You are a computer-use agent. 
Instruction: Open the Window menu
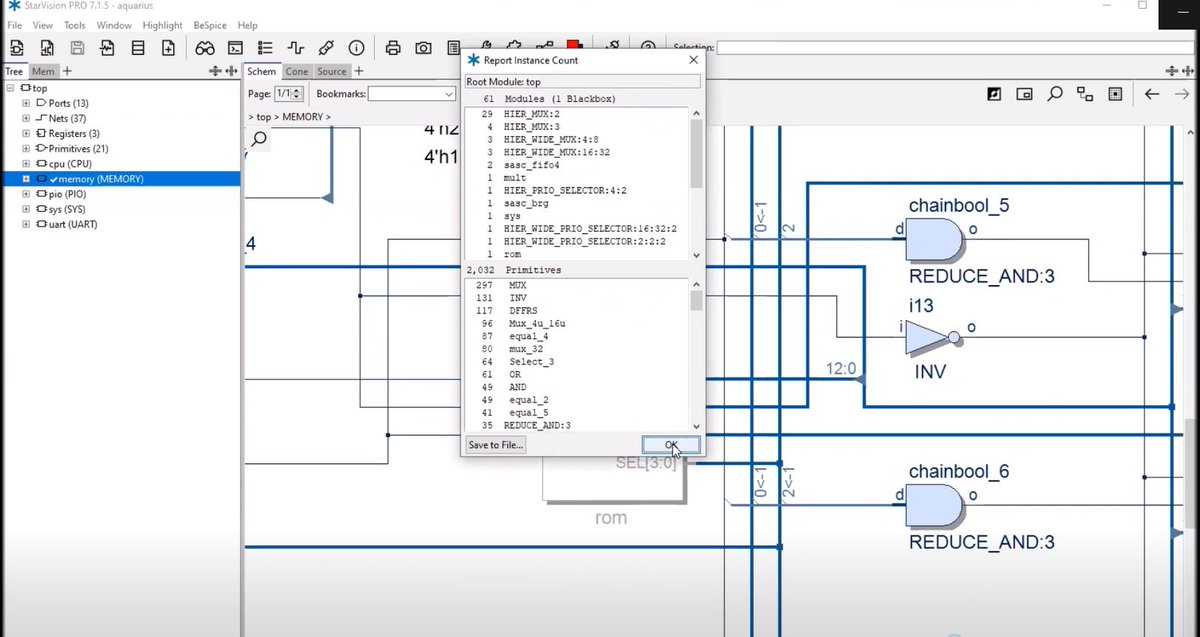(114, 25)
